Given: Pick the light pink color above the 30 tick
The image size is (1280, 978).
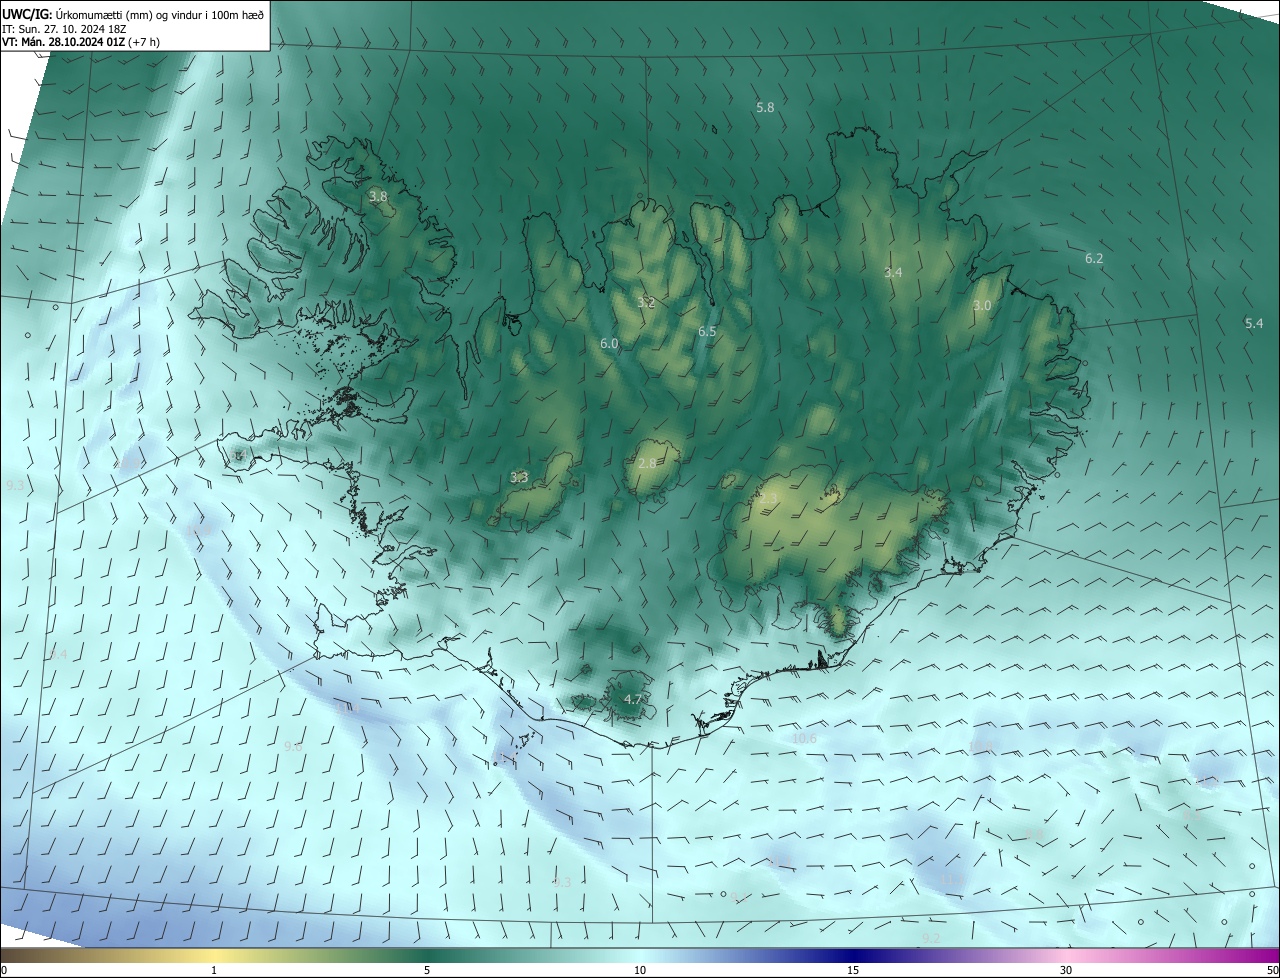Looking at the screenshot, I should click(x=1066, y=956).
